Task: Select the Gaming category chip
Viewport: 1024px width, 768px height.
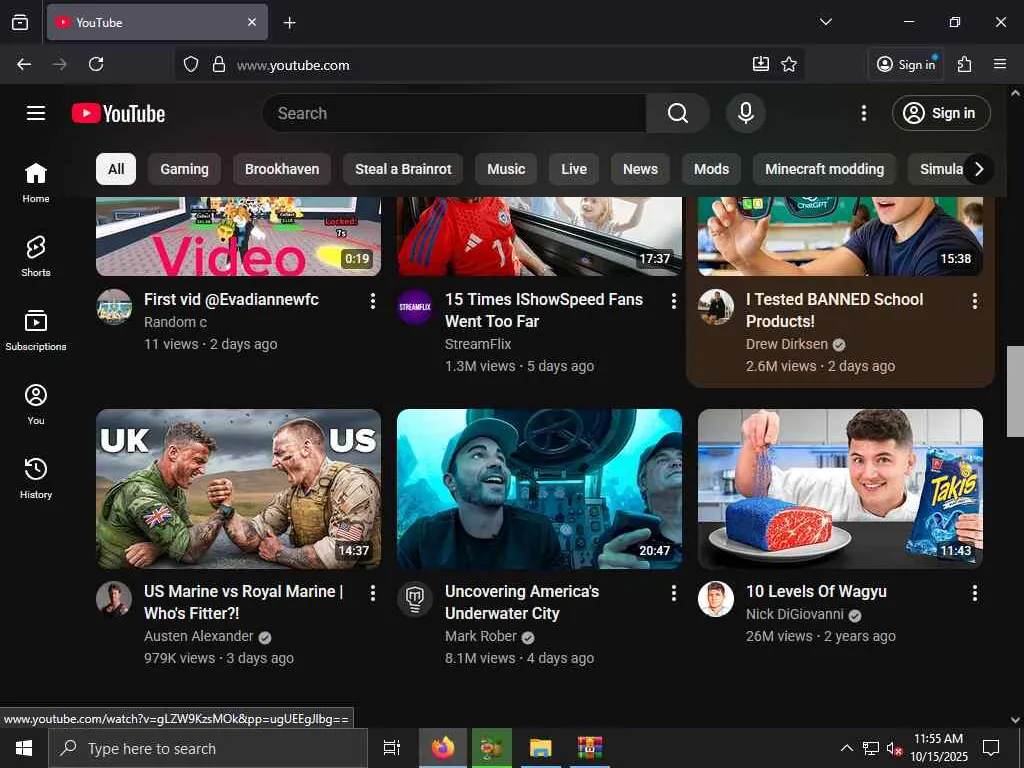Action: 184,169
